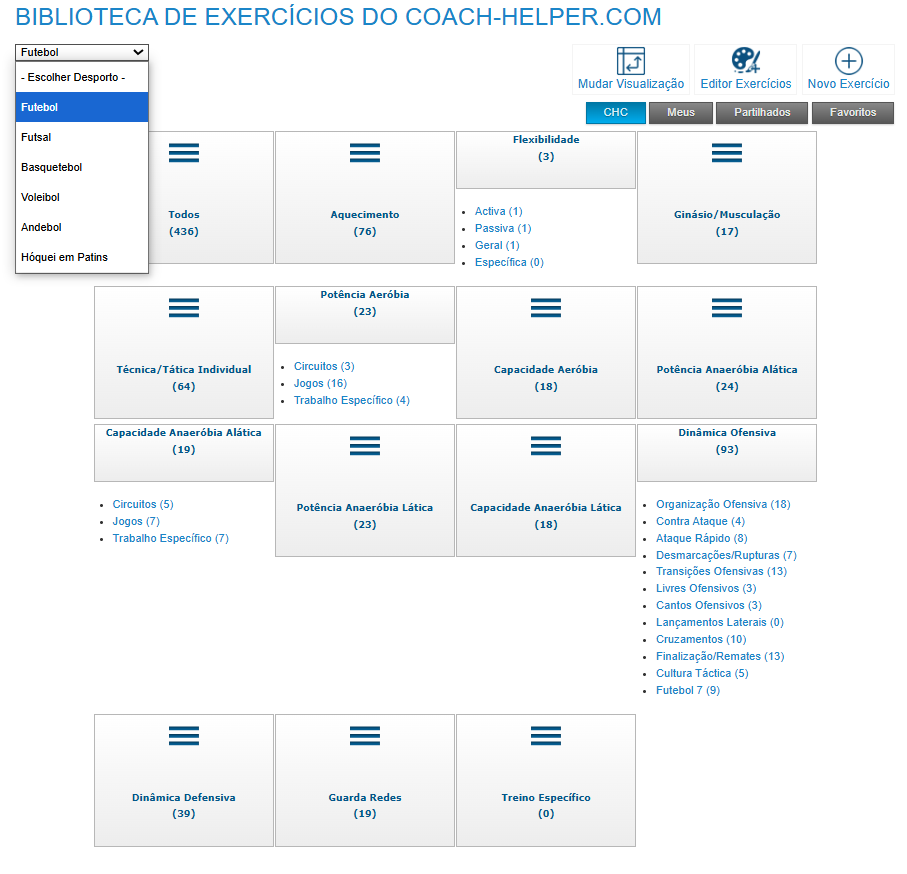907x874 pixels.
Task: Click the Guarda Redes (19) card label
Action: coord(365,805)
